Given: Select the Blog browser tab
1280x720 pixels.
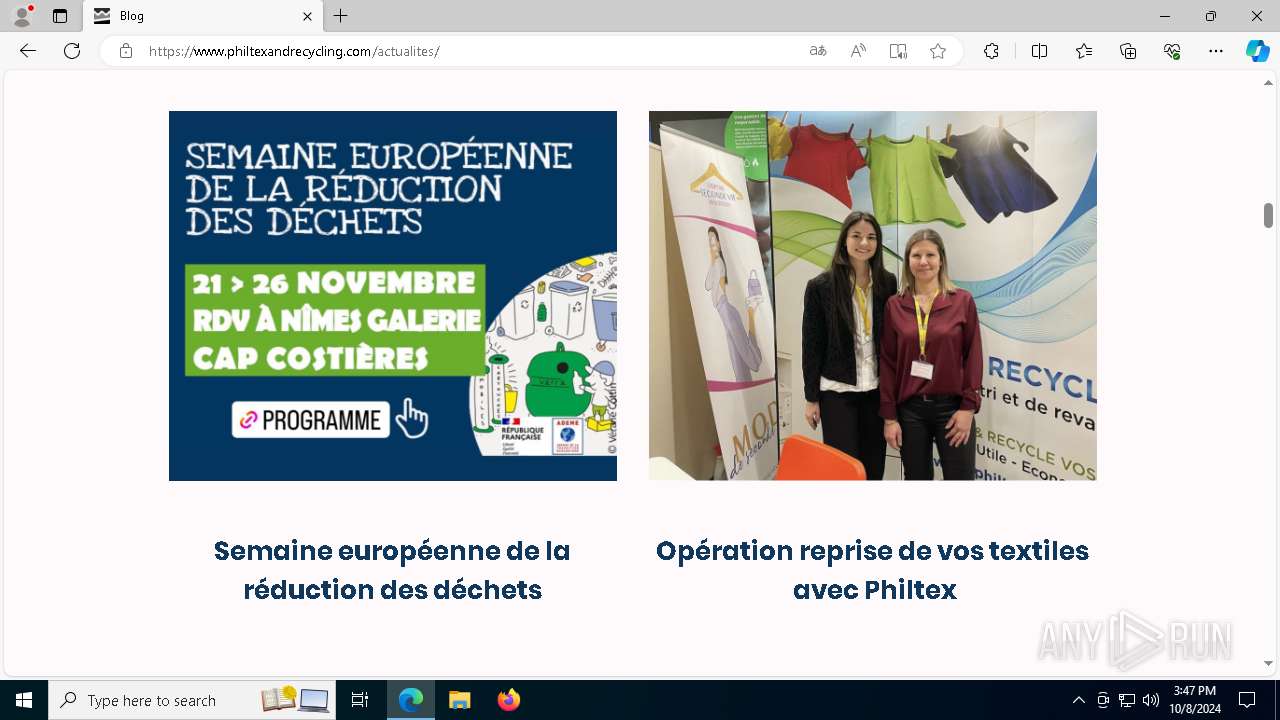Looking at the screenshot, I should 203,16.
